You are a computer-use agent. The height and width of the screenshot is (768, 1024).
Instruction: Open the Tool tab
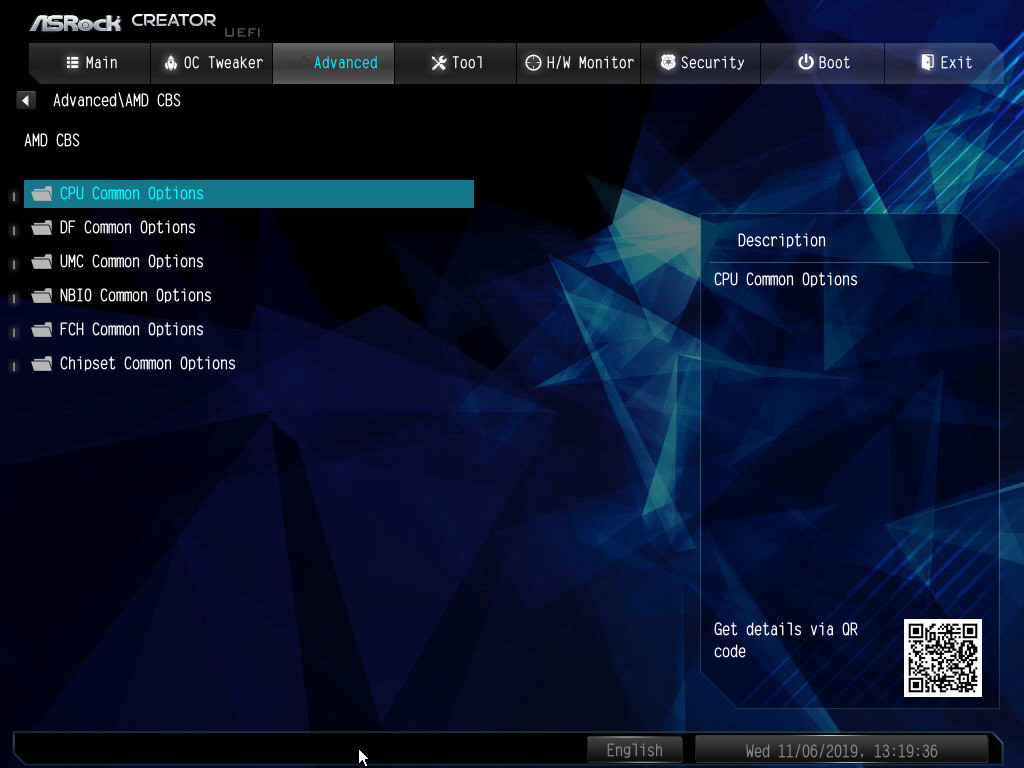tap(456, 63)
